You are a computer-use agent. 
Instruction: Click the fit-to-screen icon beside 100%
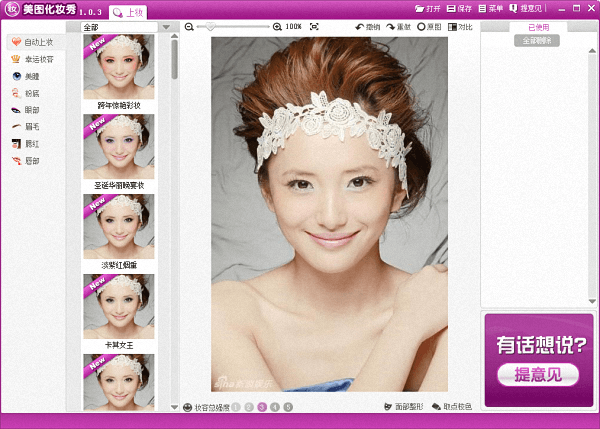click(x=314, y=26)
